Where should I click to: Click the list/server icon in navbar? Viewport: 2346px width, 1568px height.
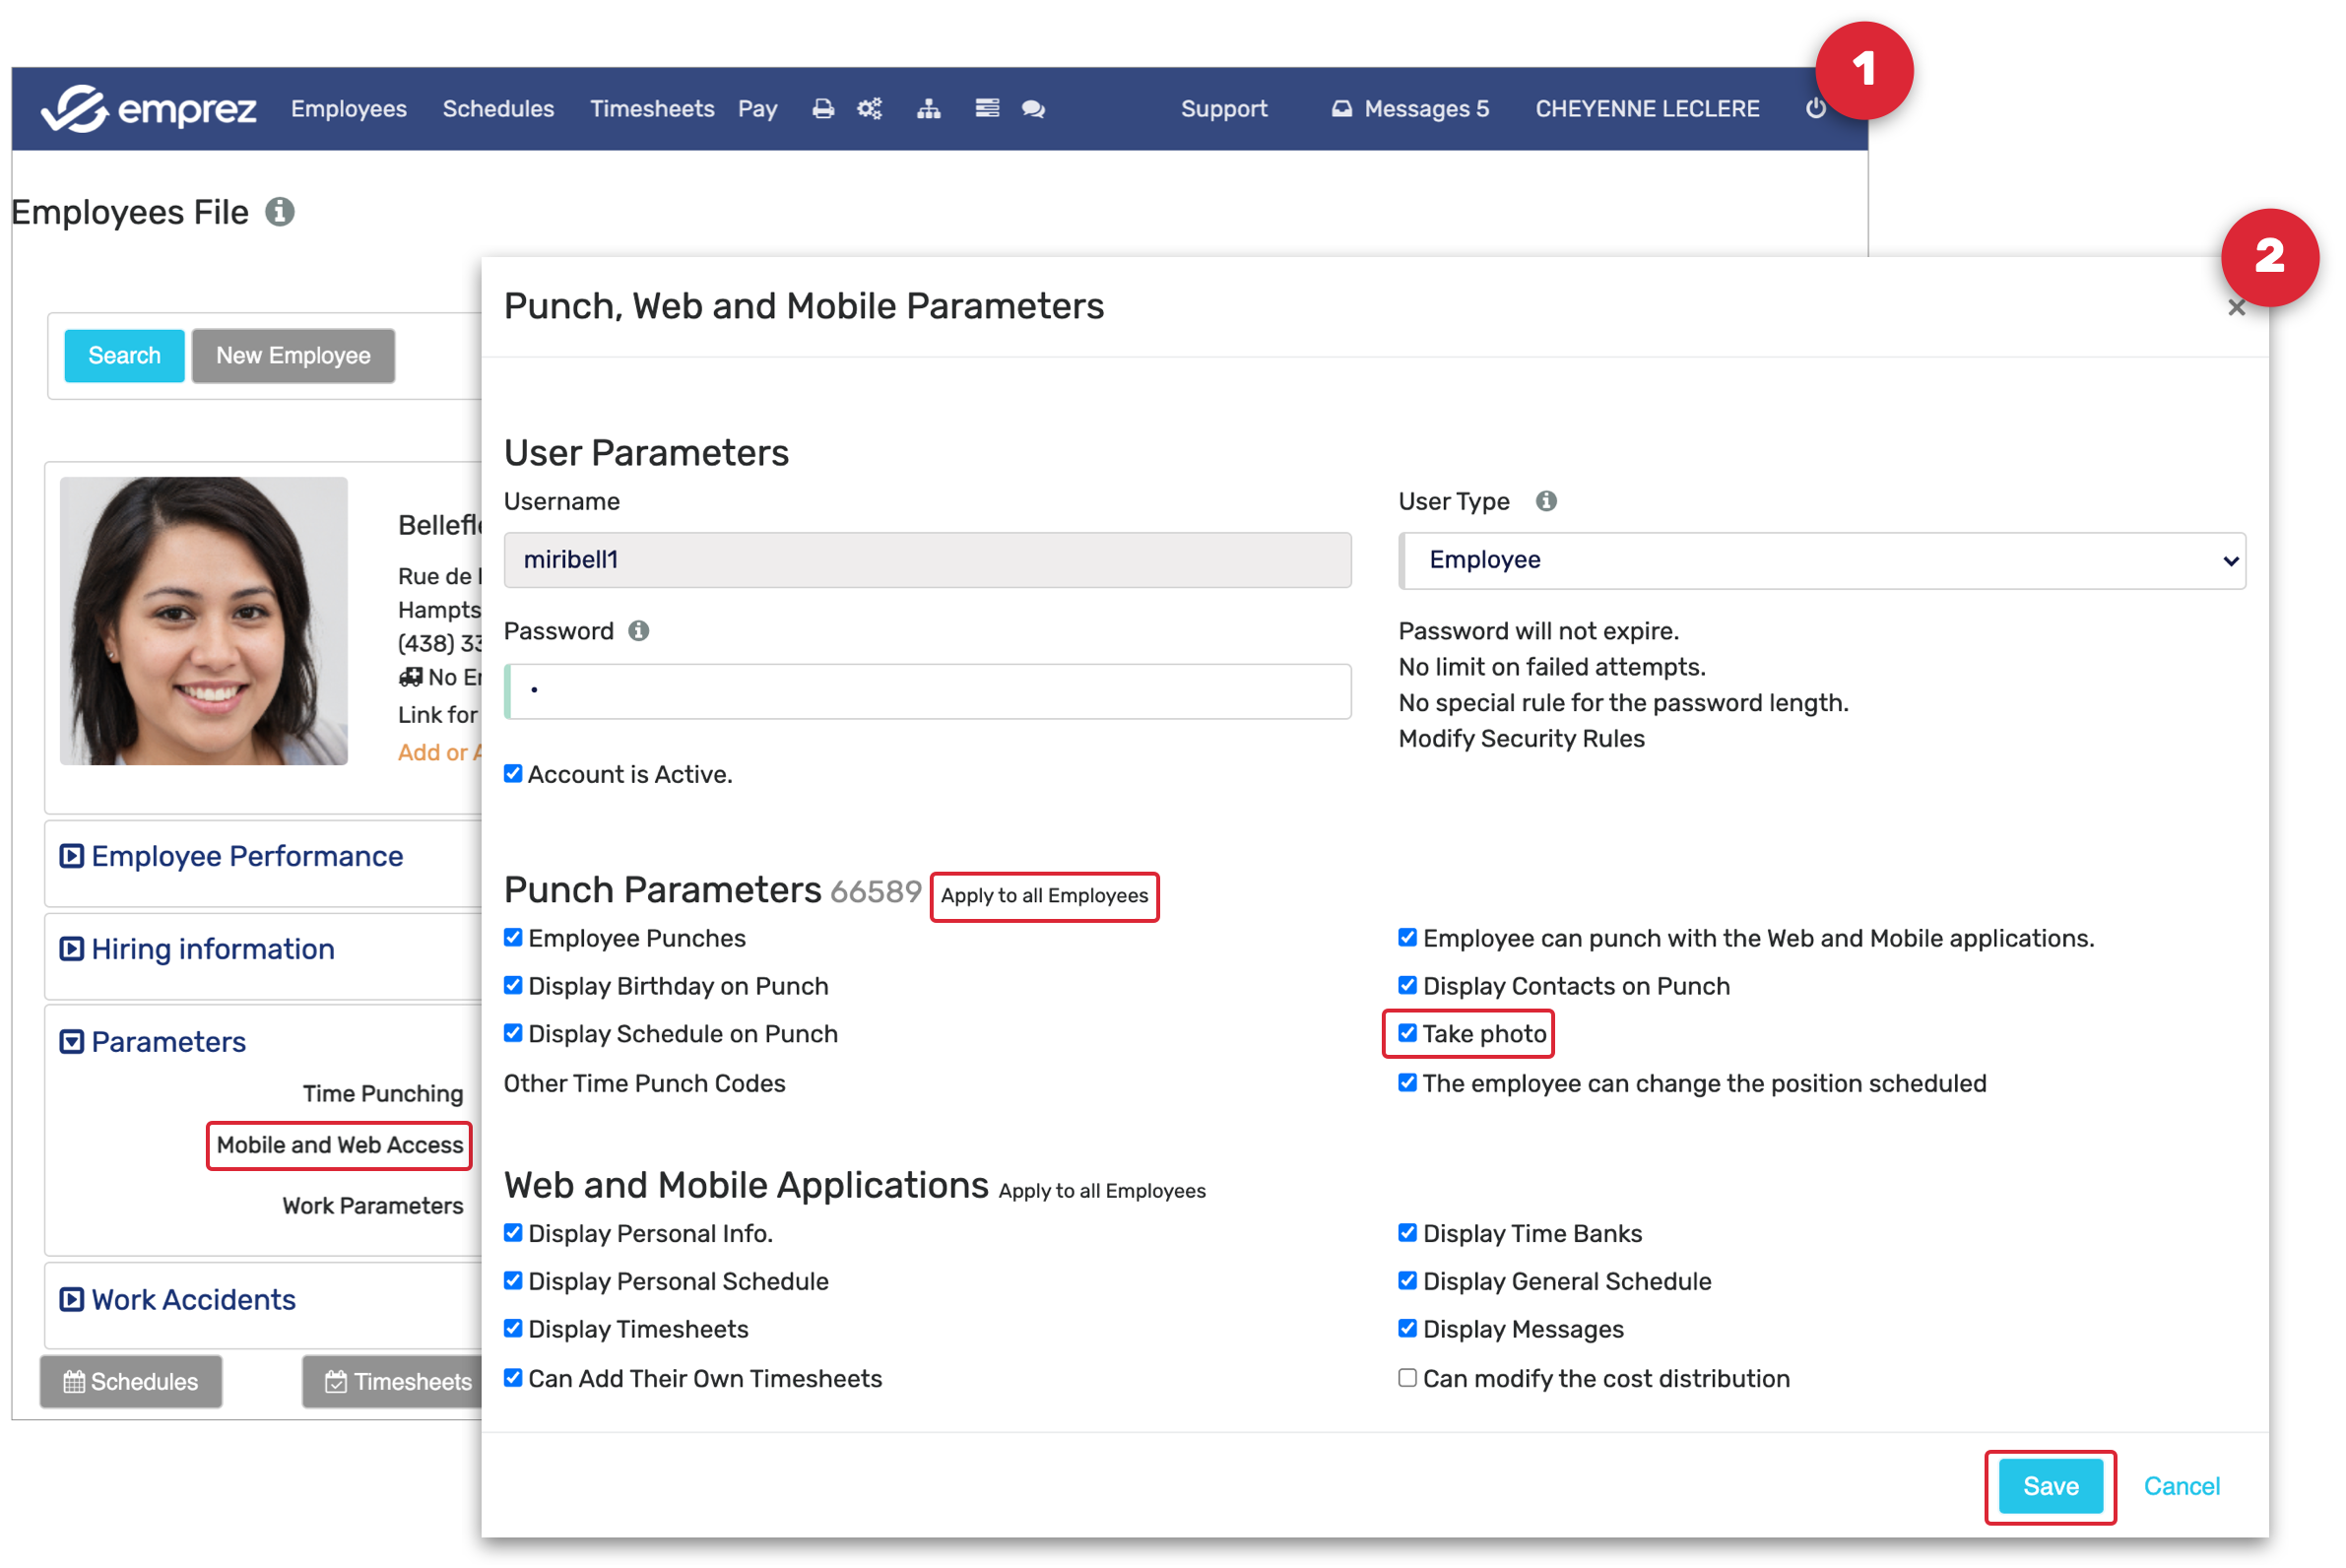pyautogui.click(x=986, y=109)
